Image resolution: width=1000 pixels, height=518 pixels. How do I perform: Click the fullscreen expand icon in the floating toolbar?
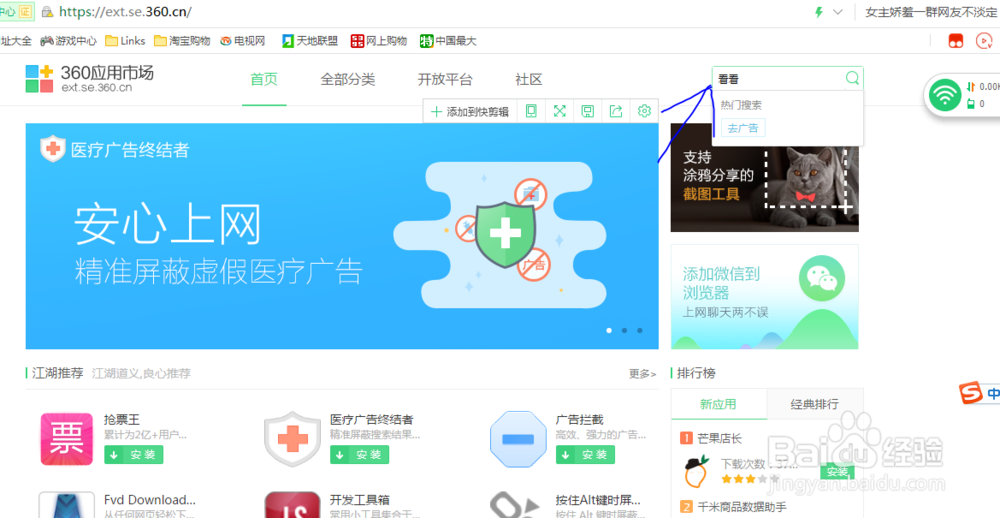pos(559,112)
